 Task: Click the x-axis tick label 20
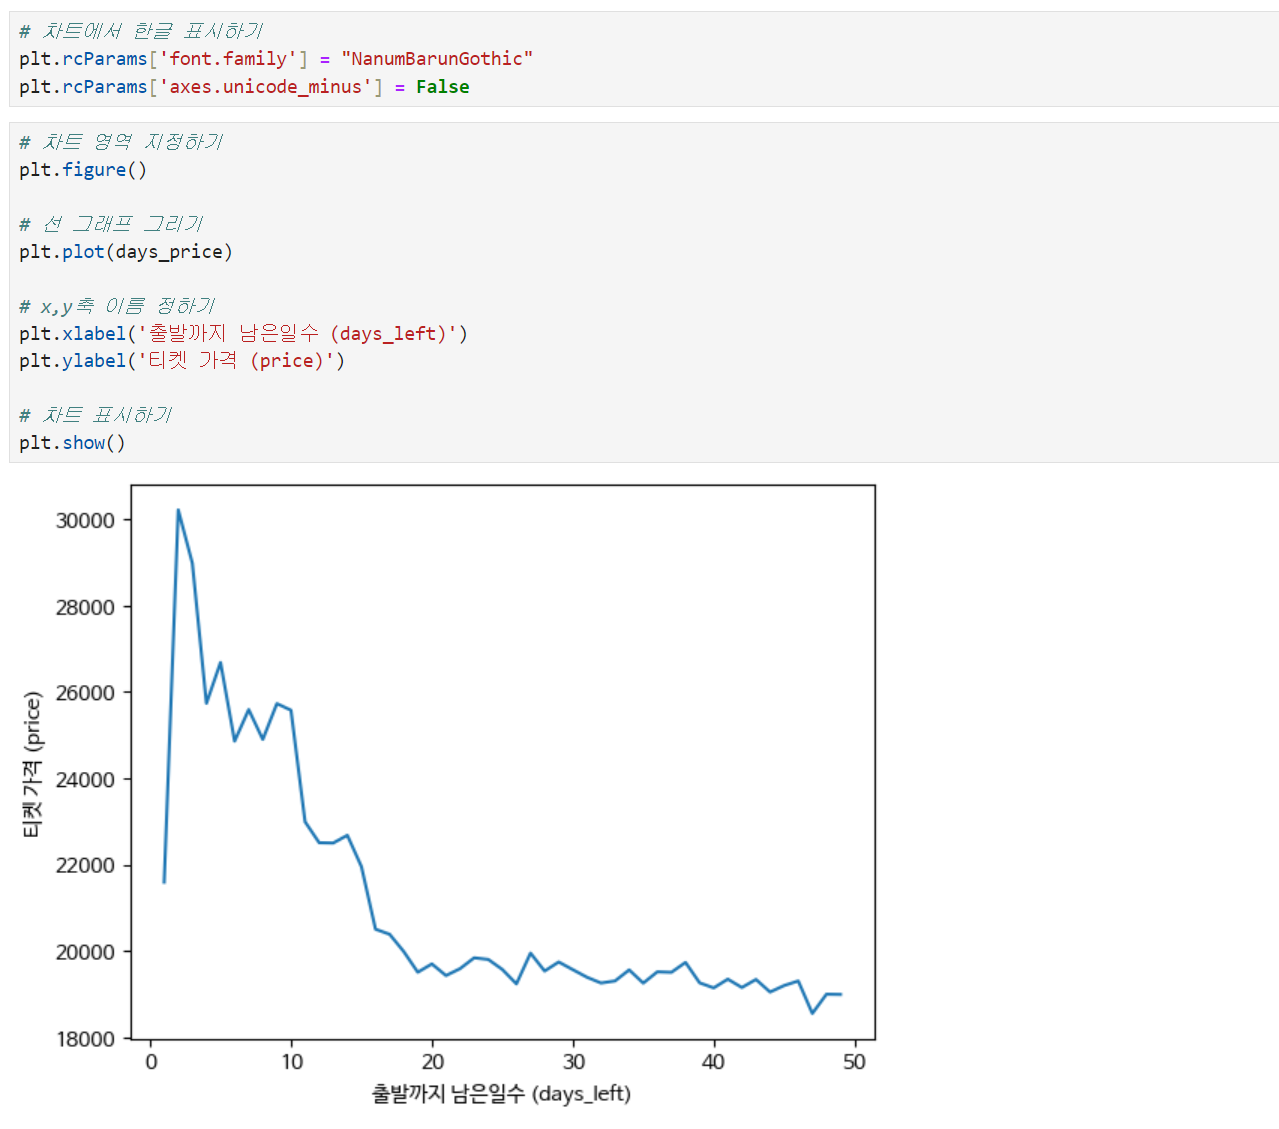click(x=433, y=1062)
